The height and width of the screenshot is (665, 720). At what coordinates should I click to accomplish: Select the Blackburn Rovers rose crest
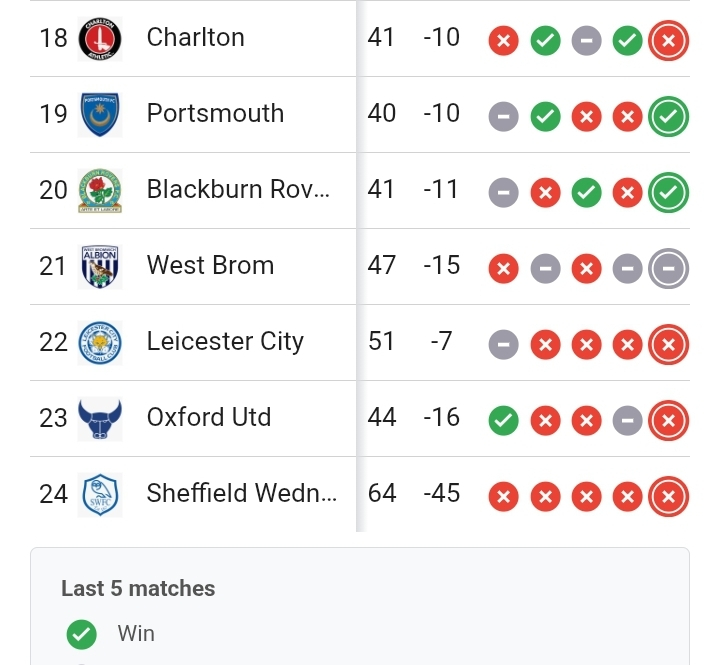click(x=100, y=191)
